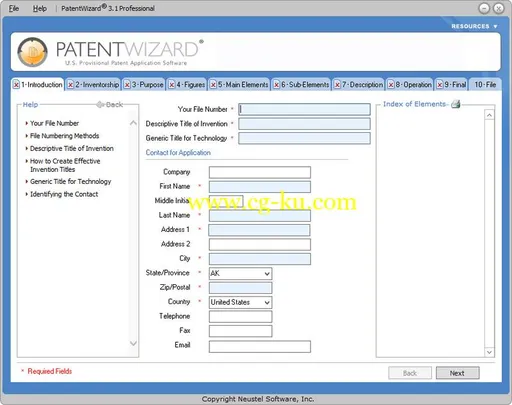Click the First Name input field

click(260, 187)
